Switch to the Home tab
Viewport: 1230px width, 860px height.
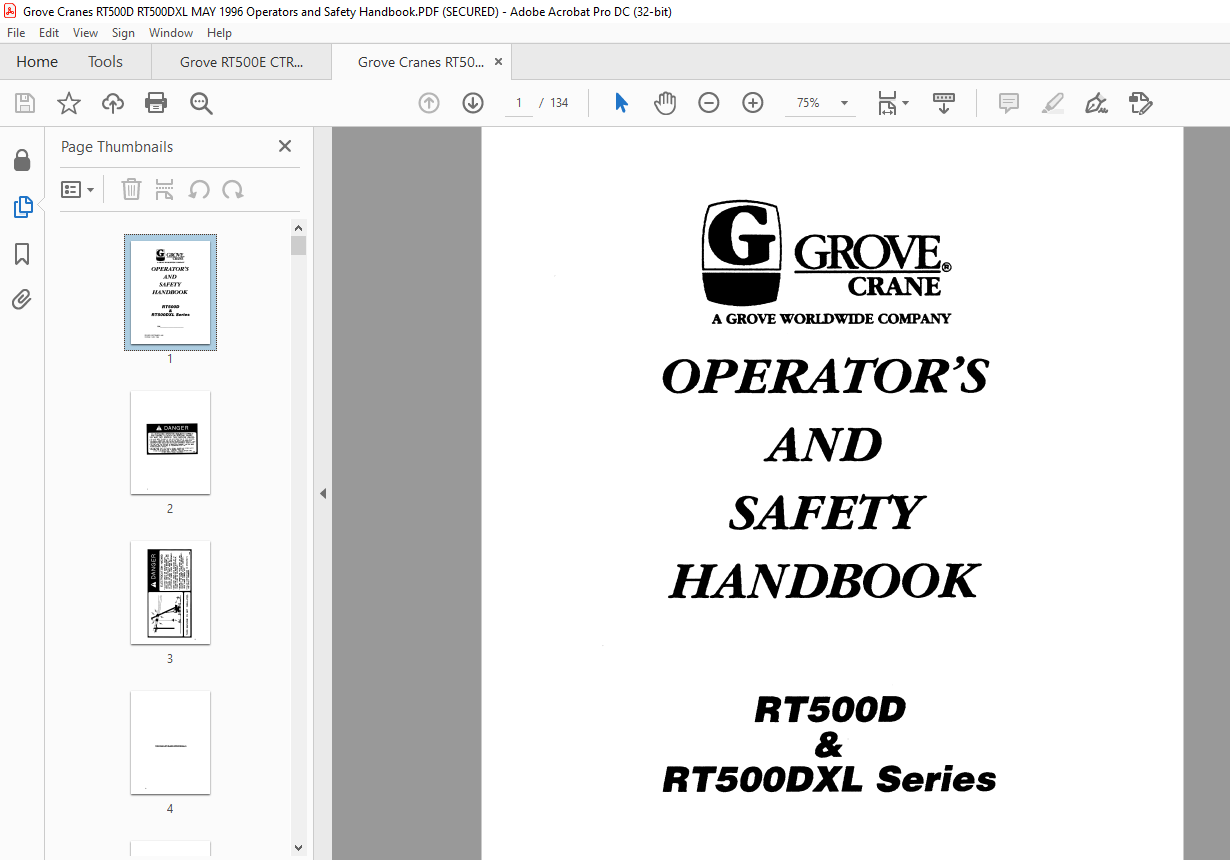click(x=37, y=62)
